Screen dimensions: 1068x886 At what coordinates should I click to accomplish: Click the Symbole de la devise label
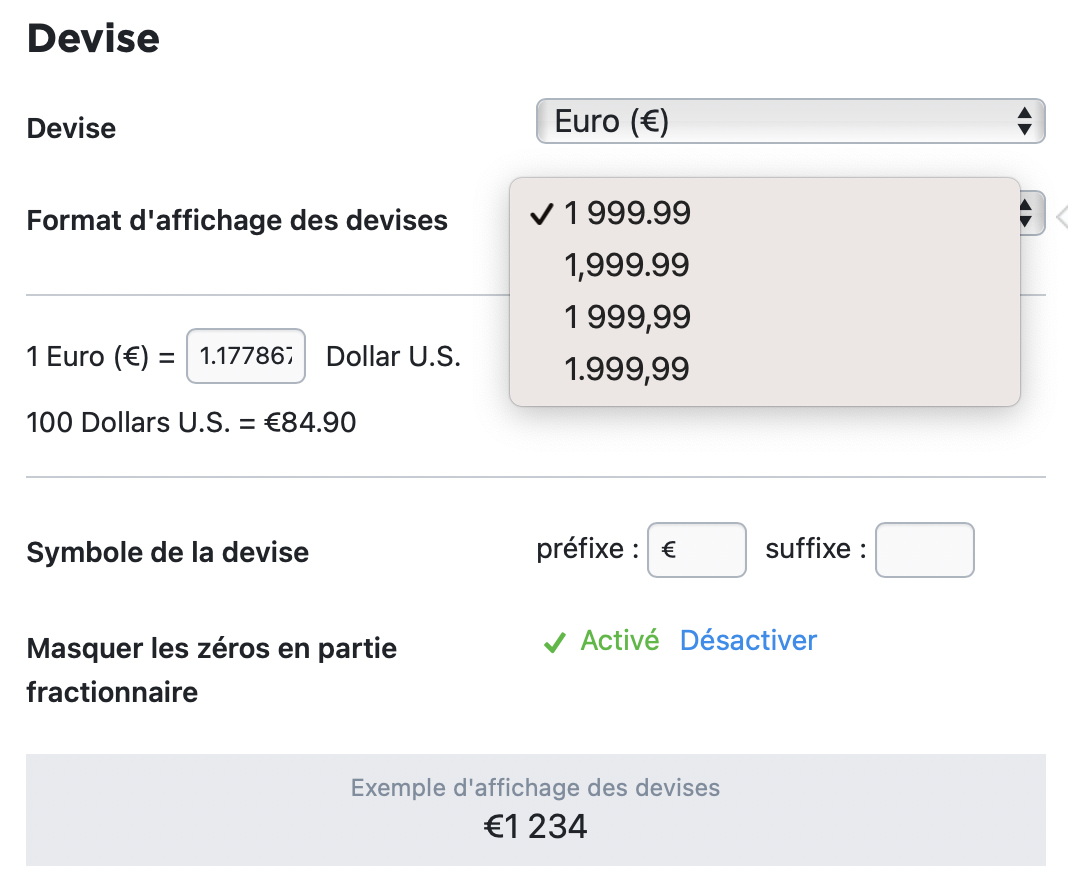[x=168, y=552]
